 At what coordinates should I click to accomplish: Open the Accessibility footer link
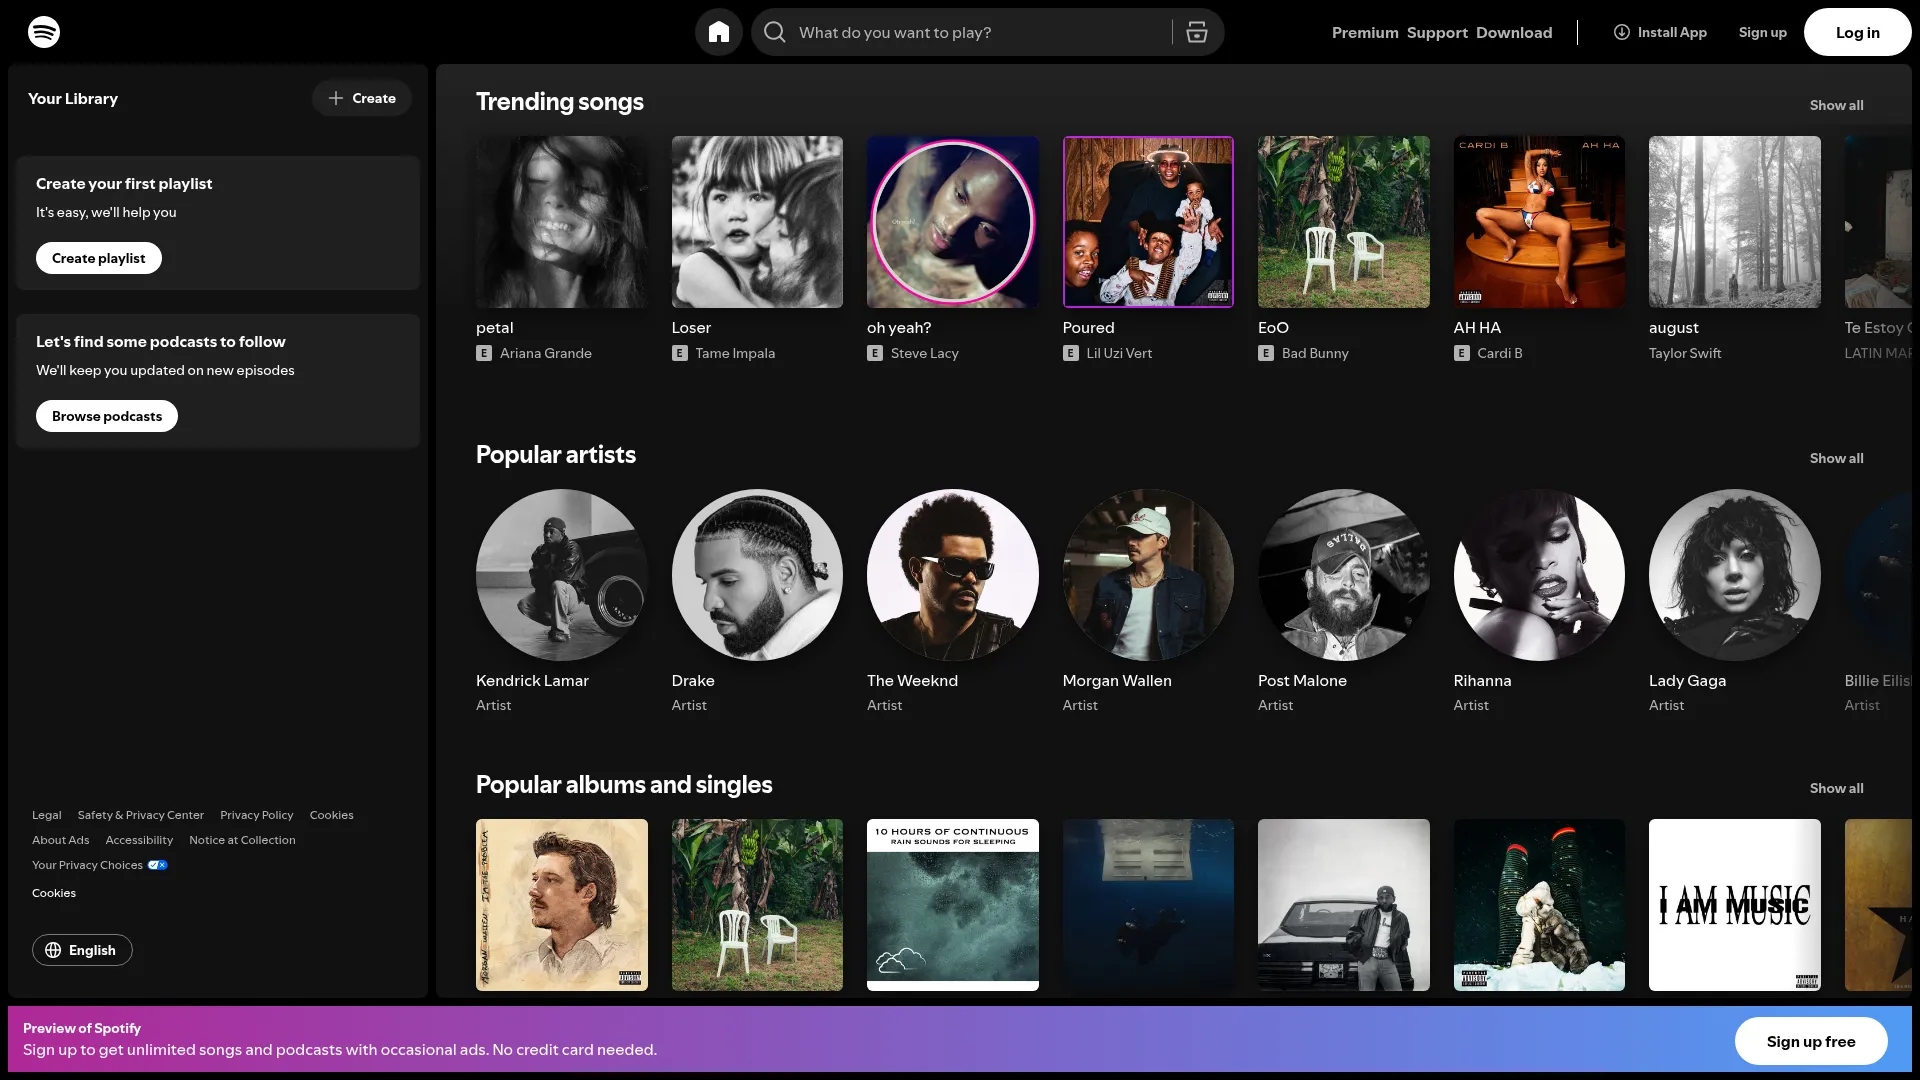point(139,840)
